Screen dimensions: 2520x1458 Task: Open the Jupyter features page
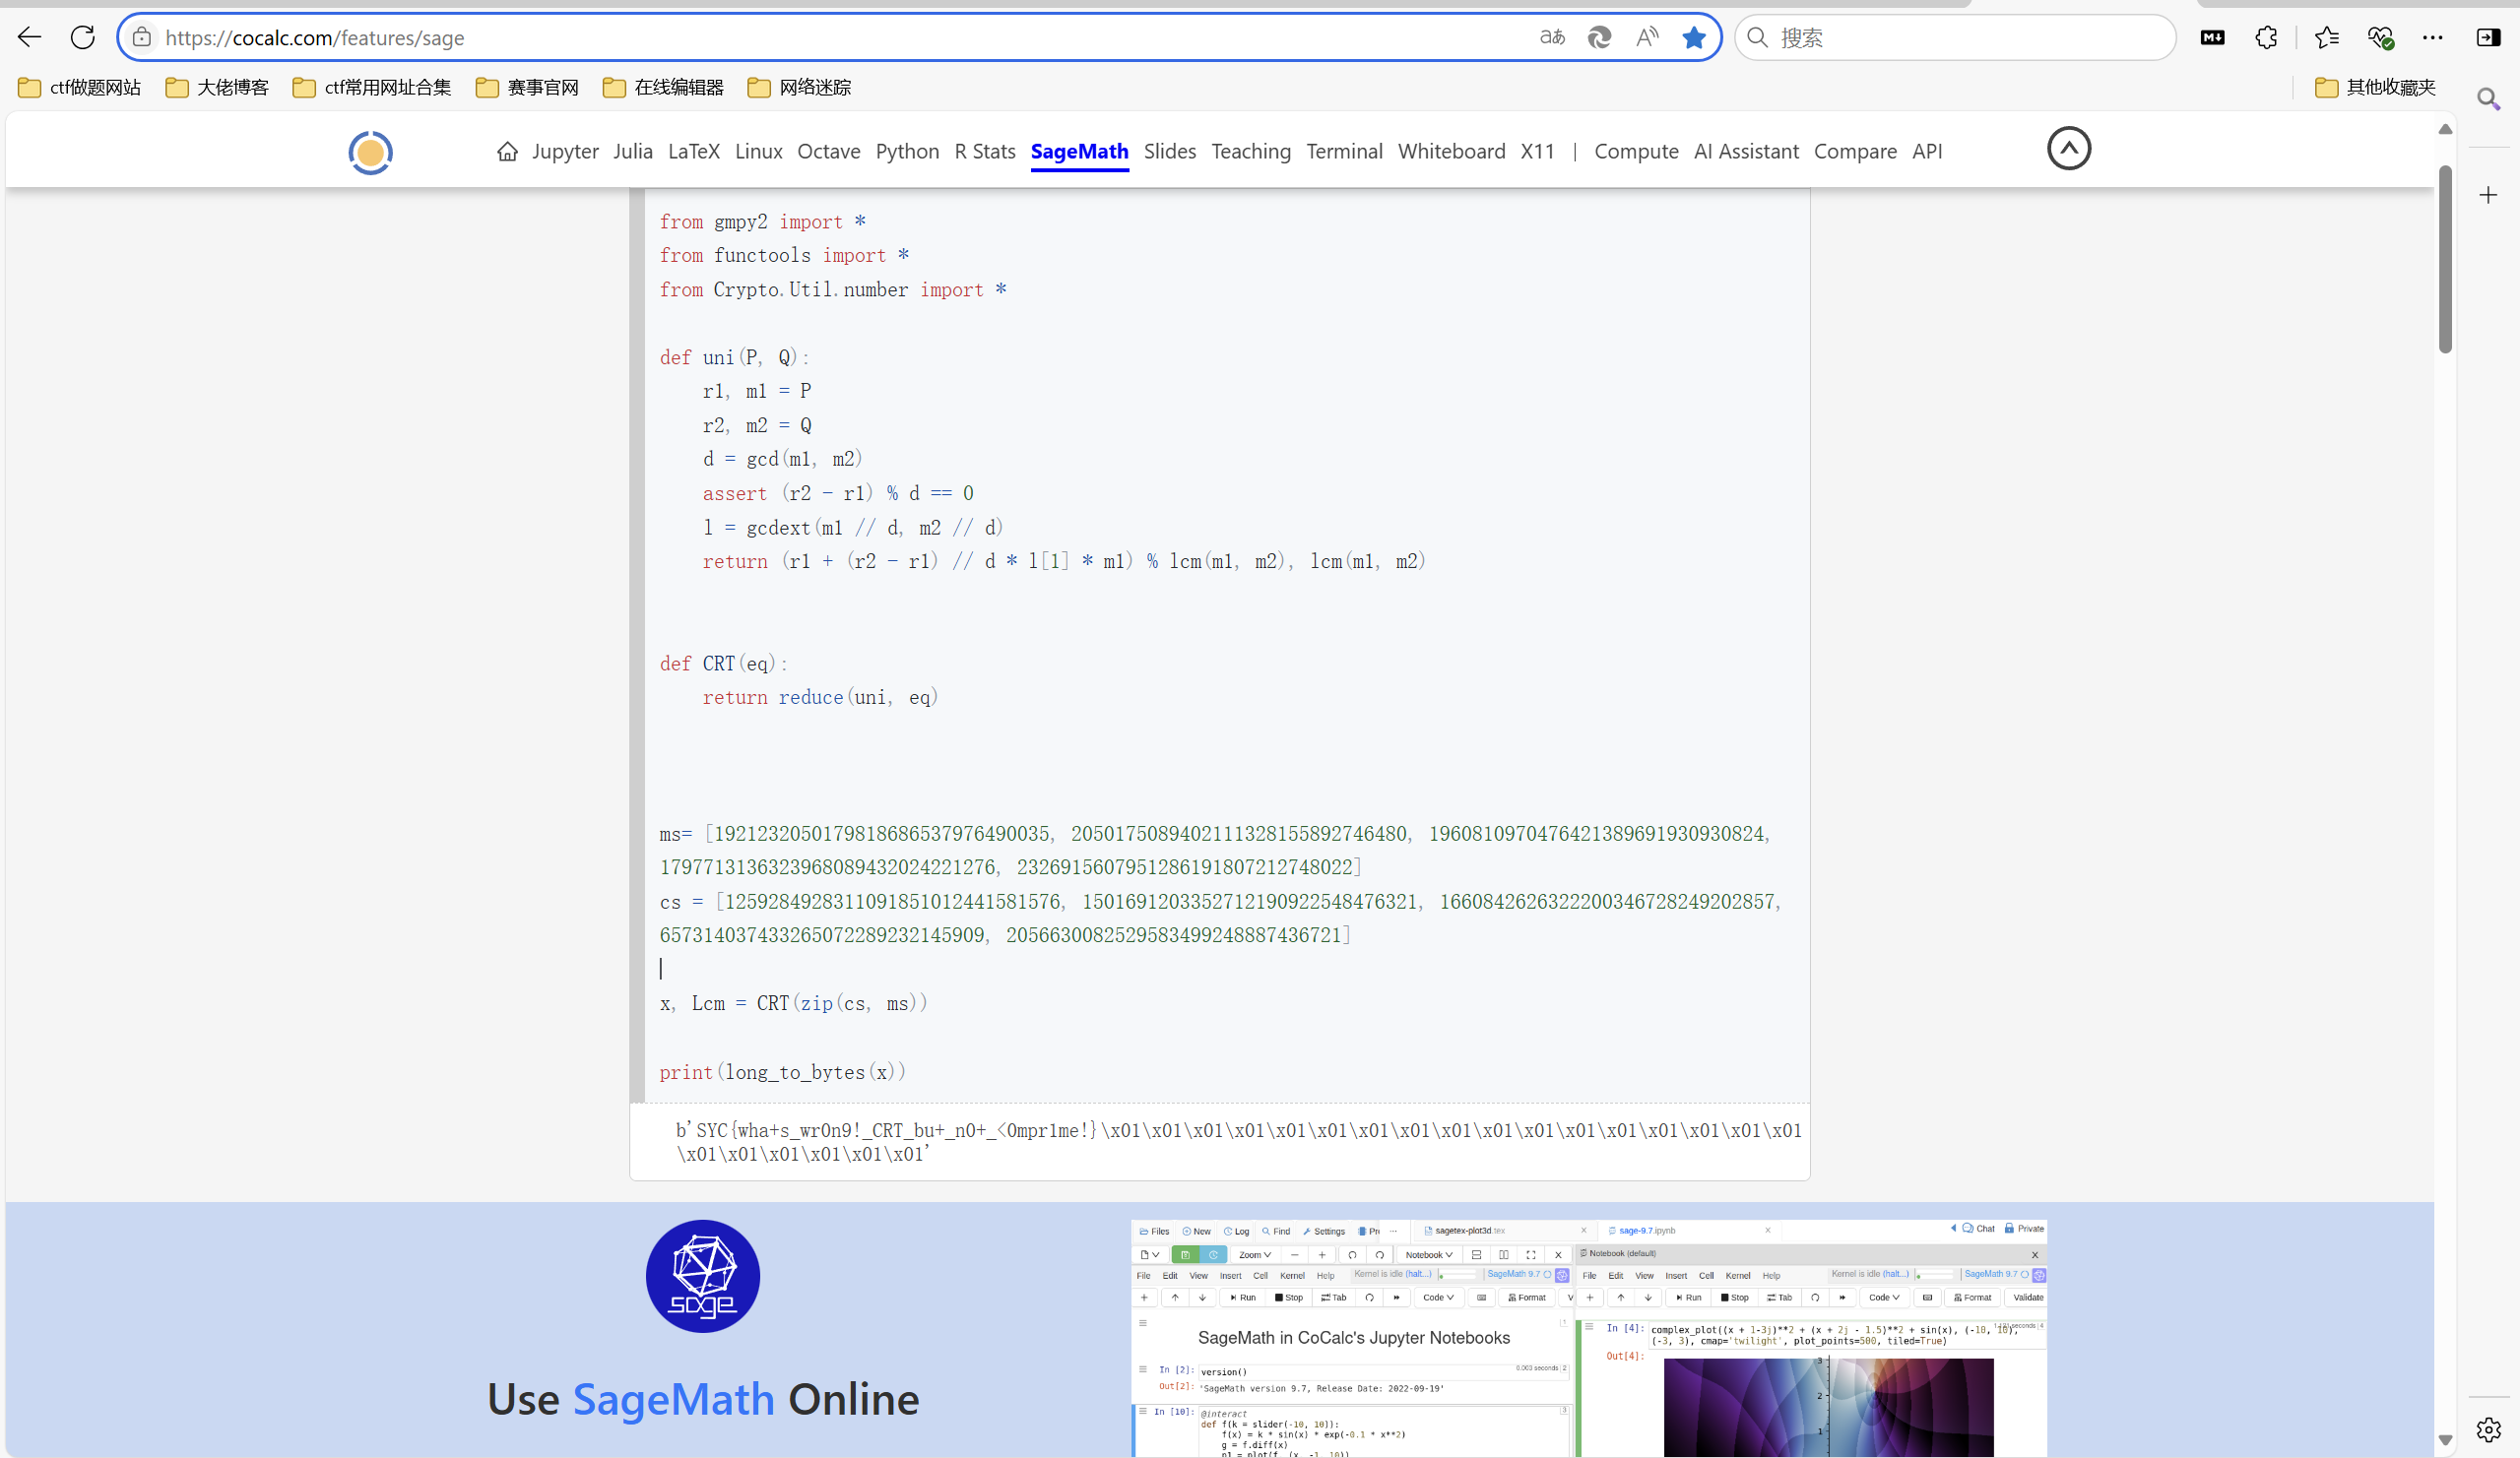[x=565, y=151]
